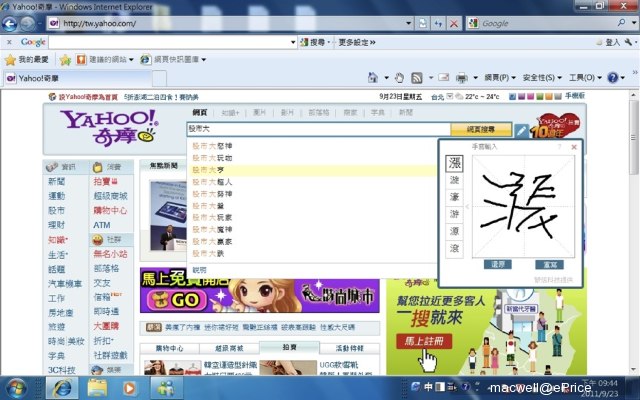Click in the Yahoo search input field

318,129
